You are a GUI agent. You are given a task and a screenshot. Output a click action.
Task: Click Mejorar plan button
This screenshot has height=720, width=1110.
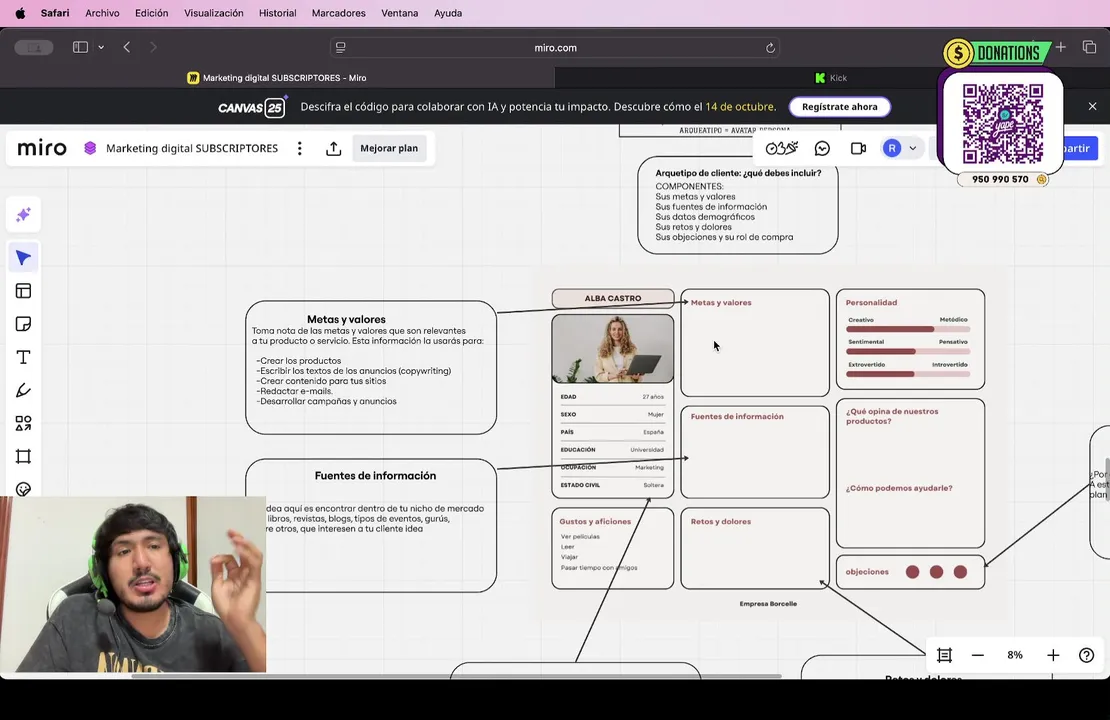click(389, 148)
